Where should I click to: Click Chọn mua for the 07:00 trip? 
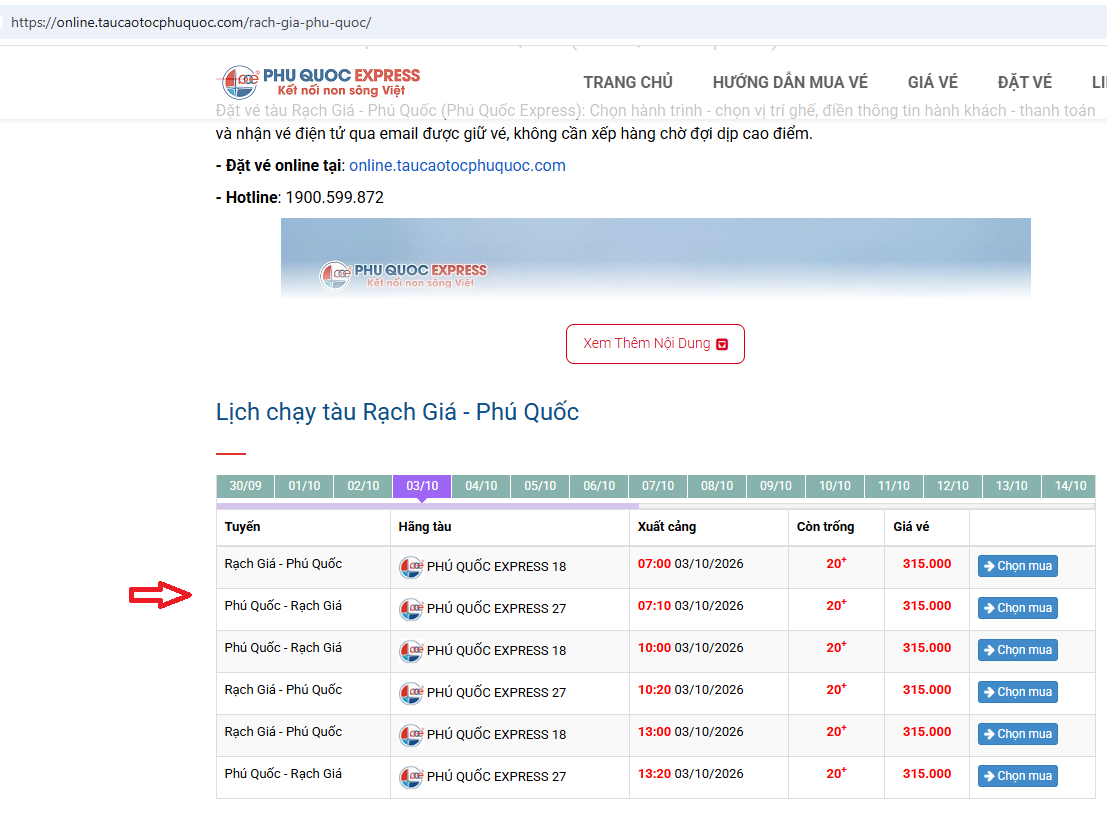[x=1017, y=566]
